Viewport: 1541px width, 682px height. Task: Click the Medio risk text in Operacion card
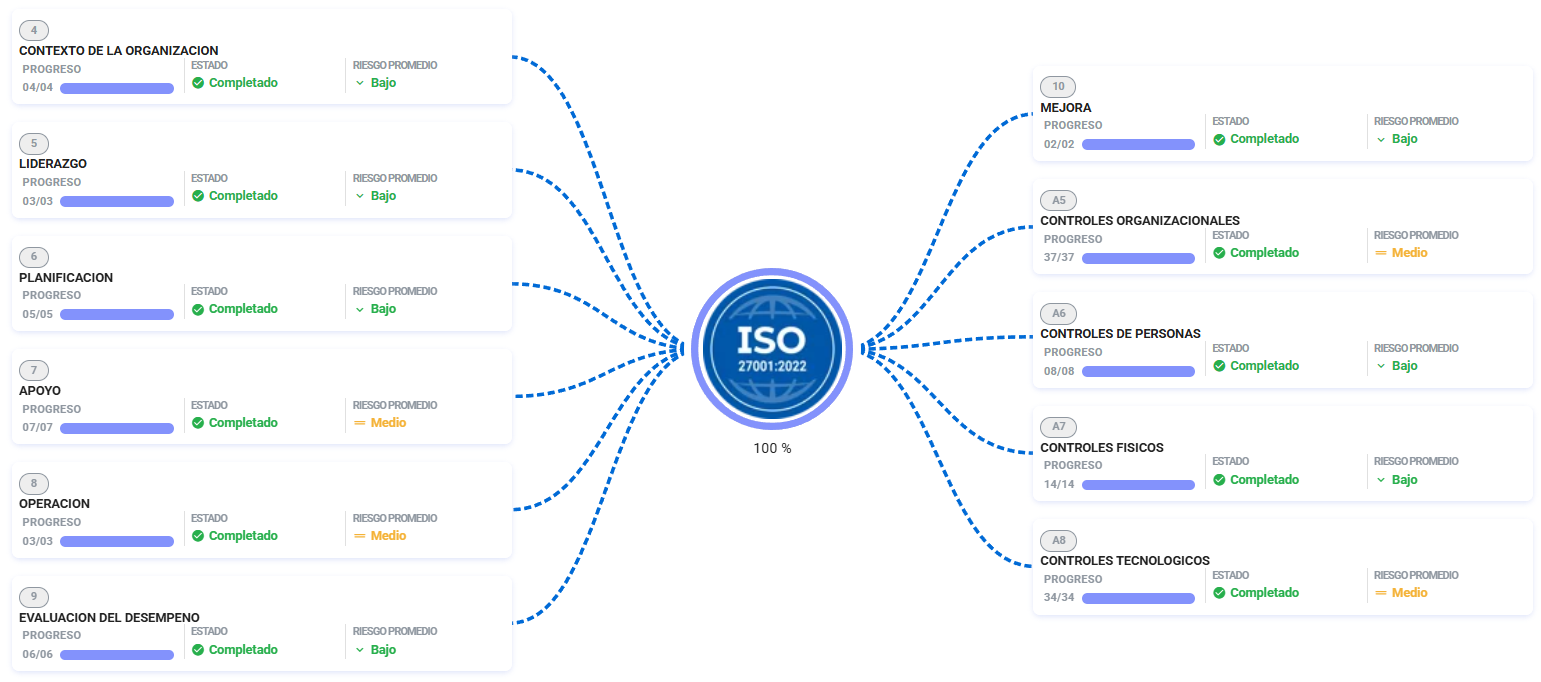click(x=389, y=536)
